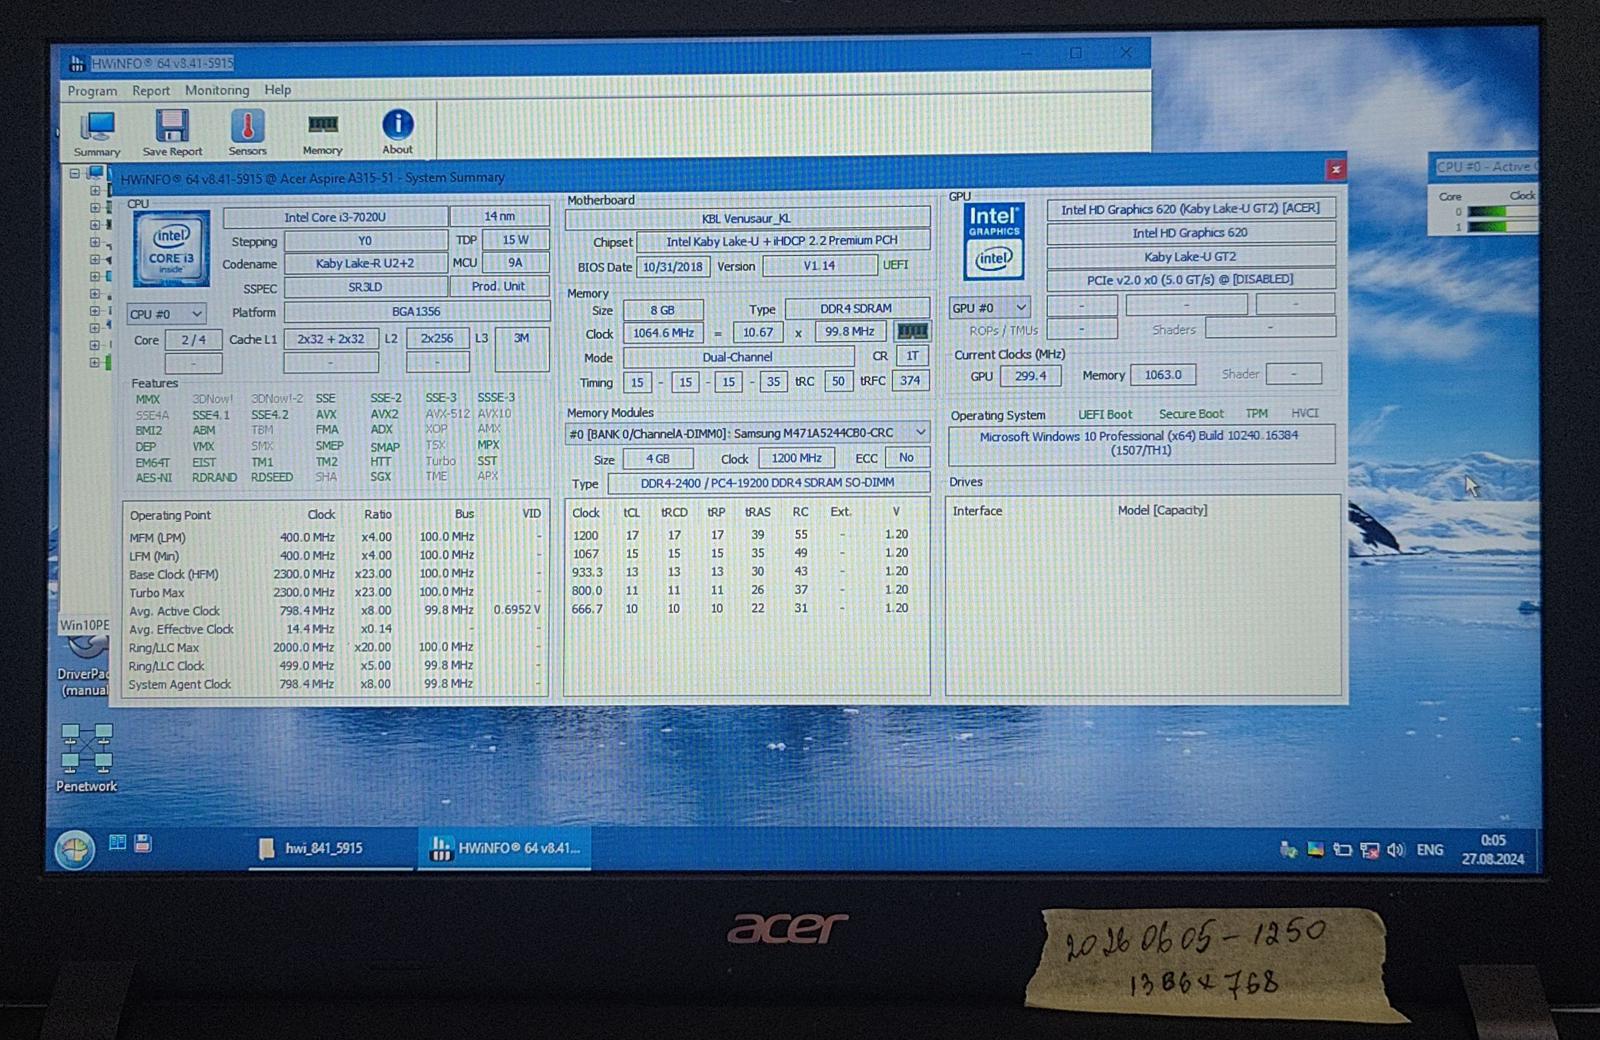The image size is (1600, 1040).
Task: Click the BIOS version V1.14 field
Action: coord(819,266)
